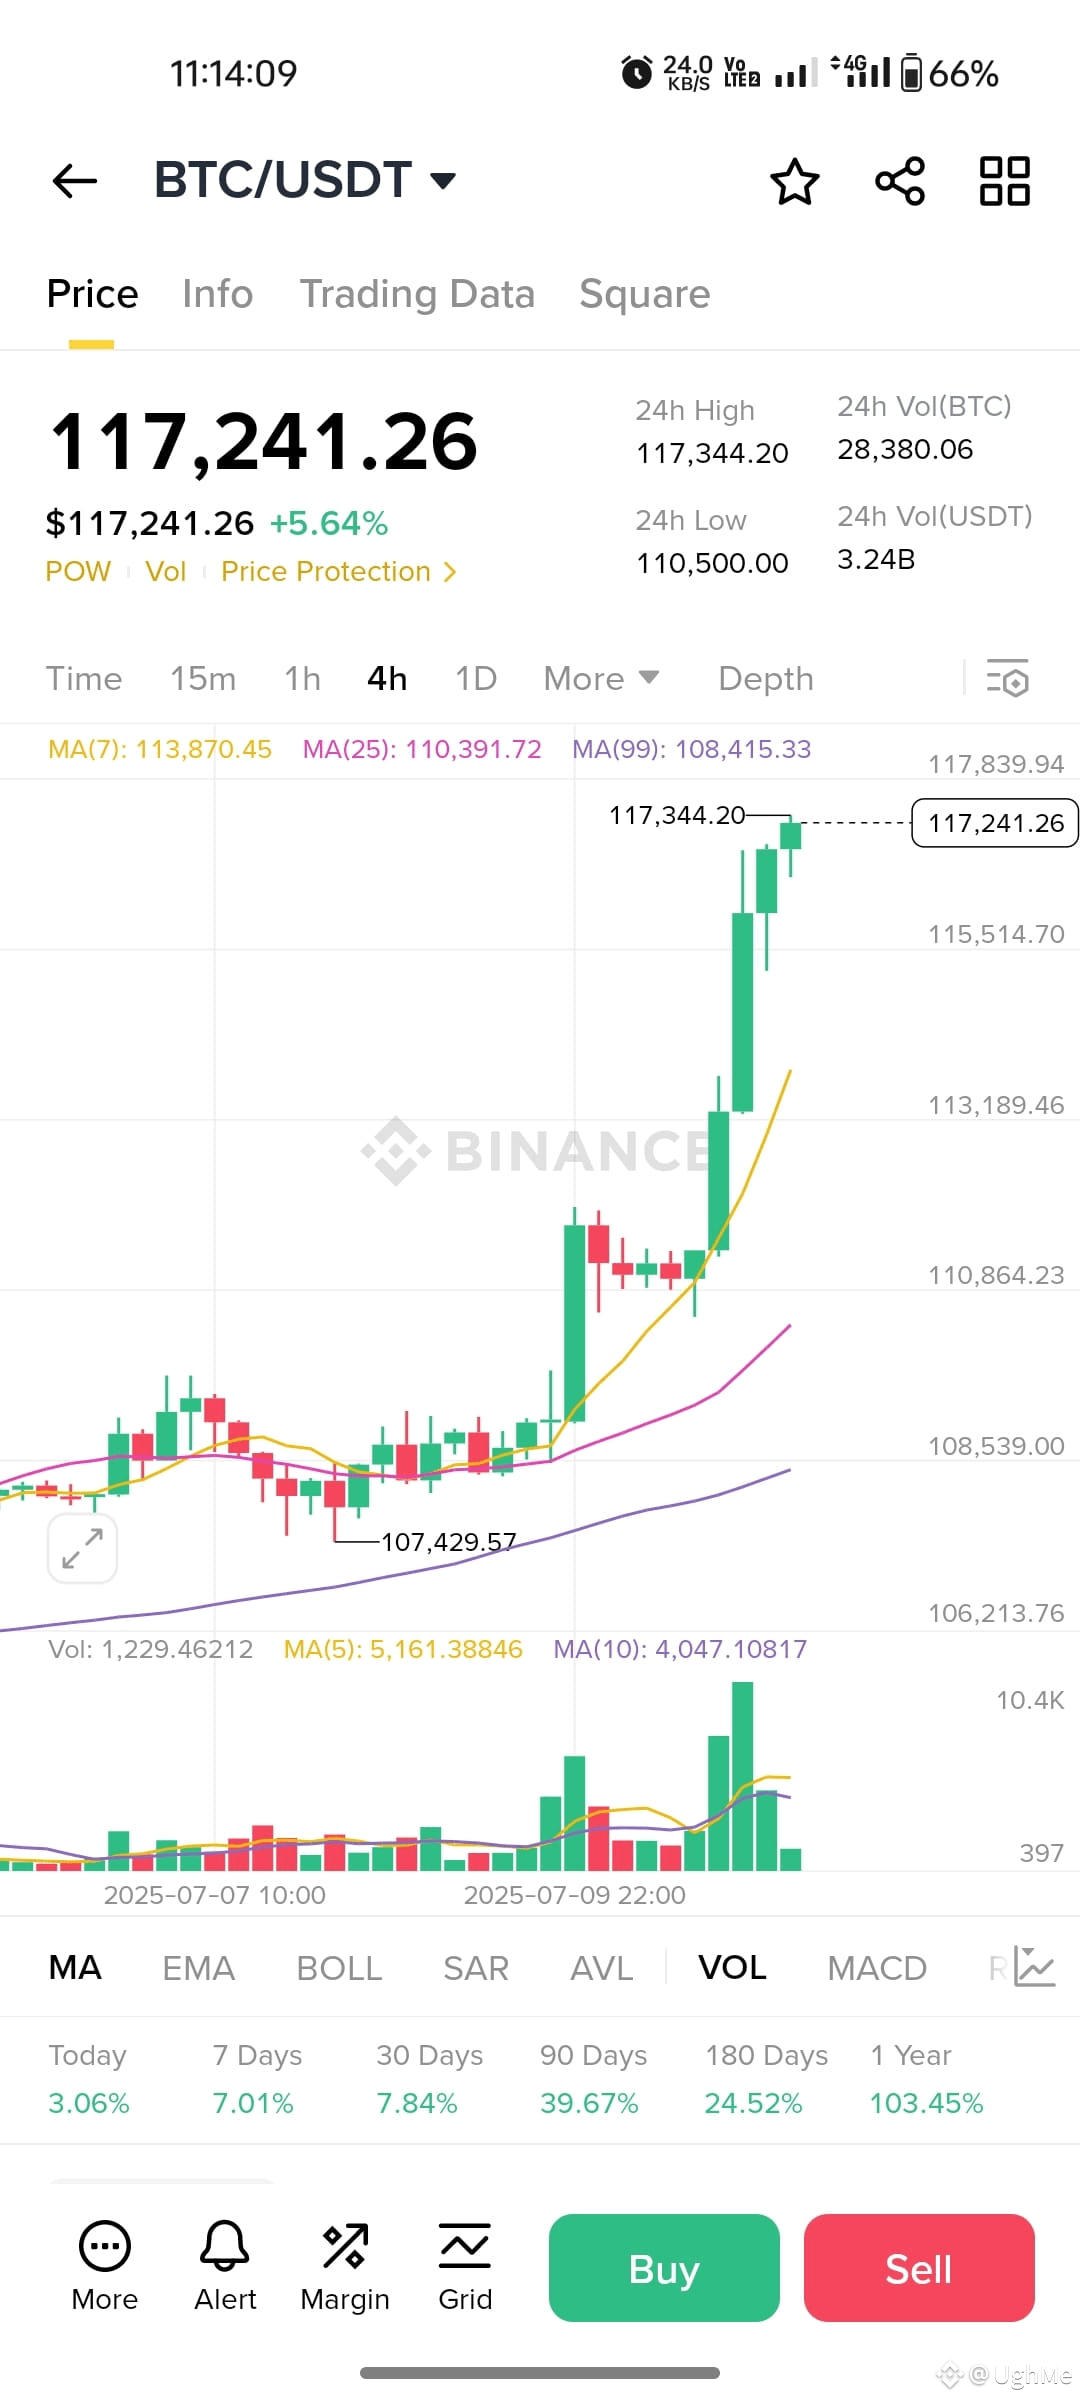Tap the MA(25): 110,391.72 legend

coord(422,749)
